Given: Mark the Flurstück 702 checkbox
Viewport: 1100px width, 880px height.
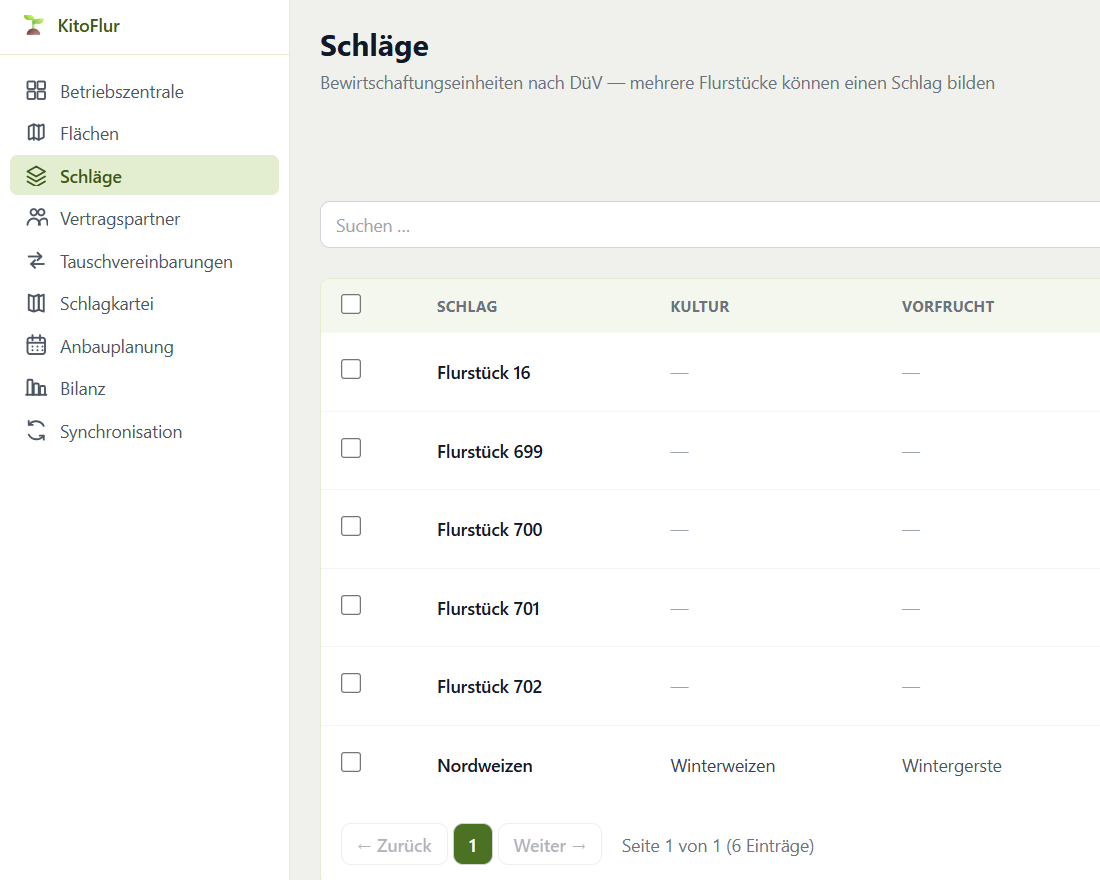Looking at the screenshot, I should coord(351,684).
